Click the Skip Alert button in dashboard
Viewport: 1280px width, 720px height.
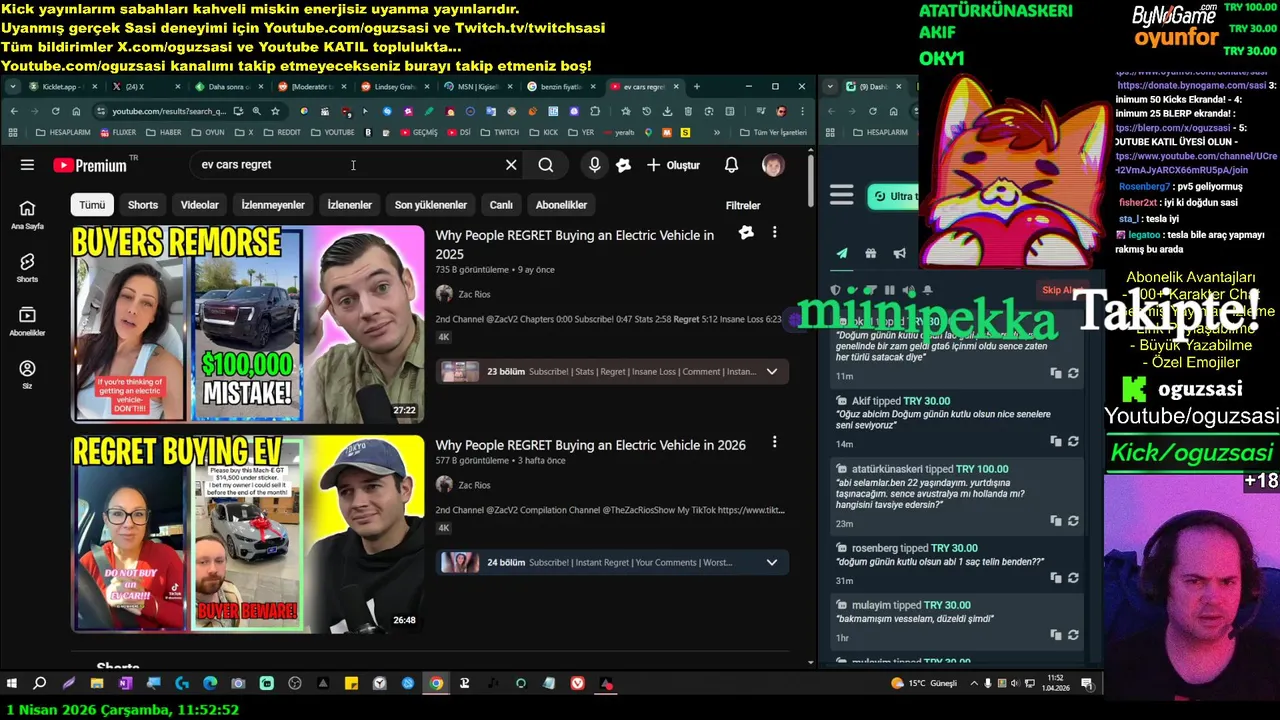[x=1062, y=290]
